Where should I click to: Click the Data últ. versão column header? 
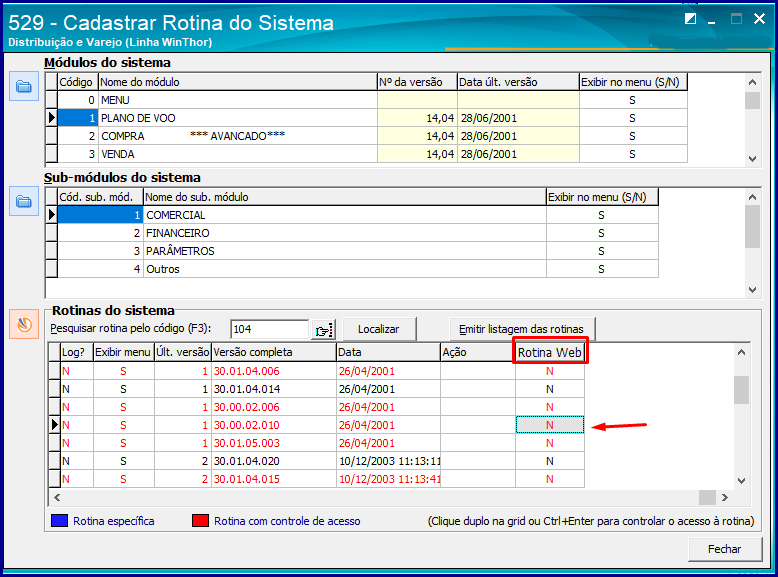tap(518, 82)
